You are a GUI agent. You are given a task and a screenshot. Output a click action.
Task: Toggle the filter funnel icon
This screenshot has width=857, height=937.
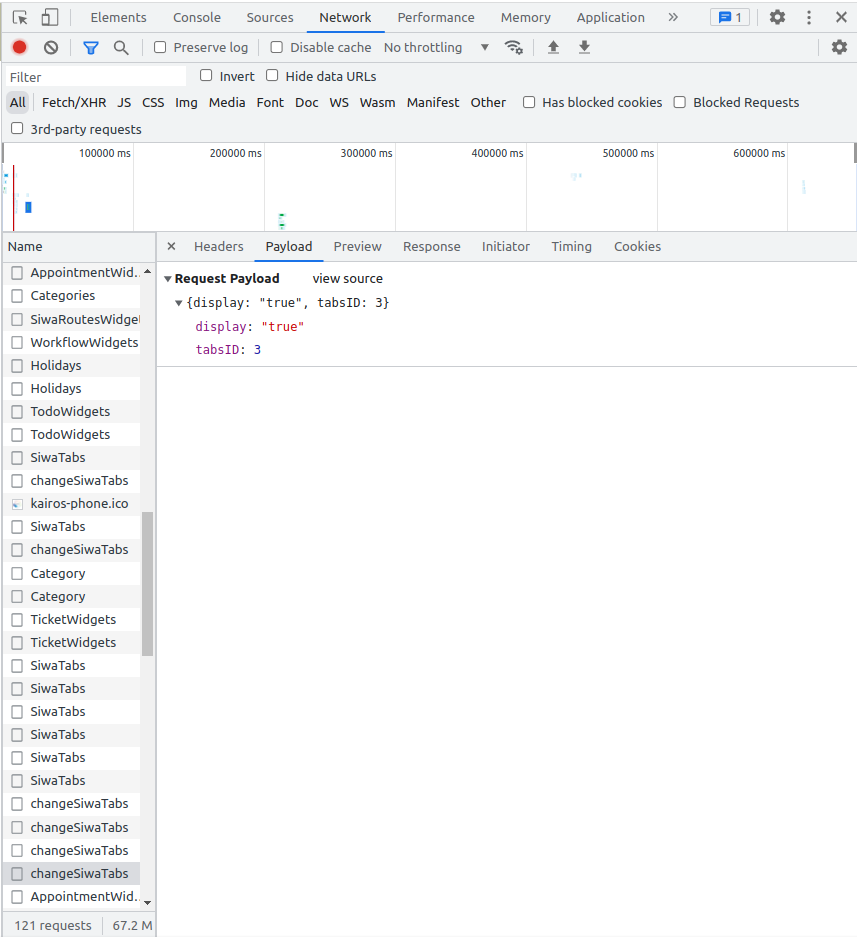pos(91,48)
